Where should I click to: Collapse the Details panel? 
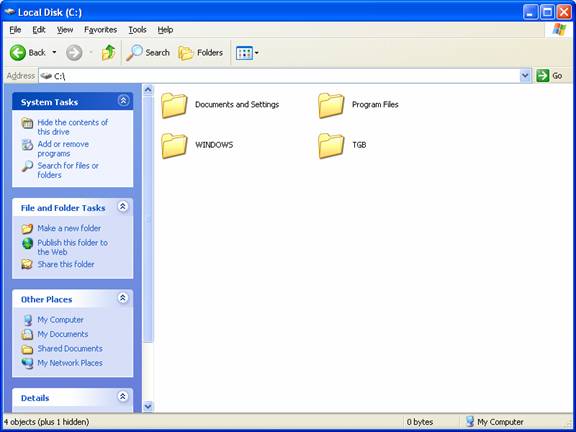[x=123, y=396]
